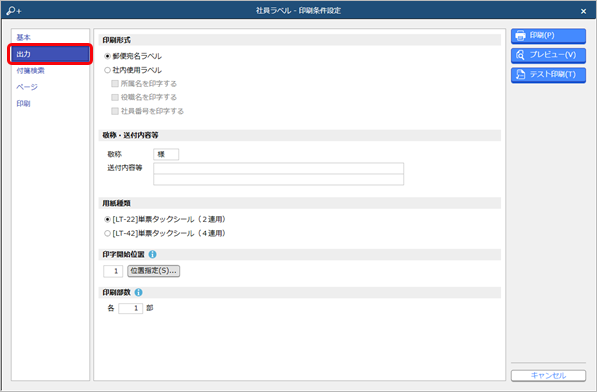Click the 印字開始位置 number field
597x392 pixels.
pyautogui.click(x=113, y=271)
